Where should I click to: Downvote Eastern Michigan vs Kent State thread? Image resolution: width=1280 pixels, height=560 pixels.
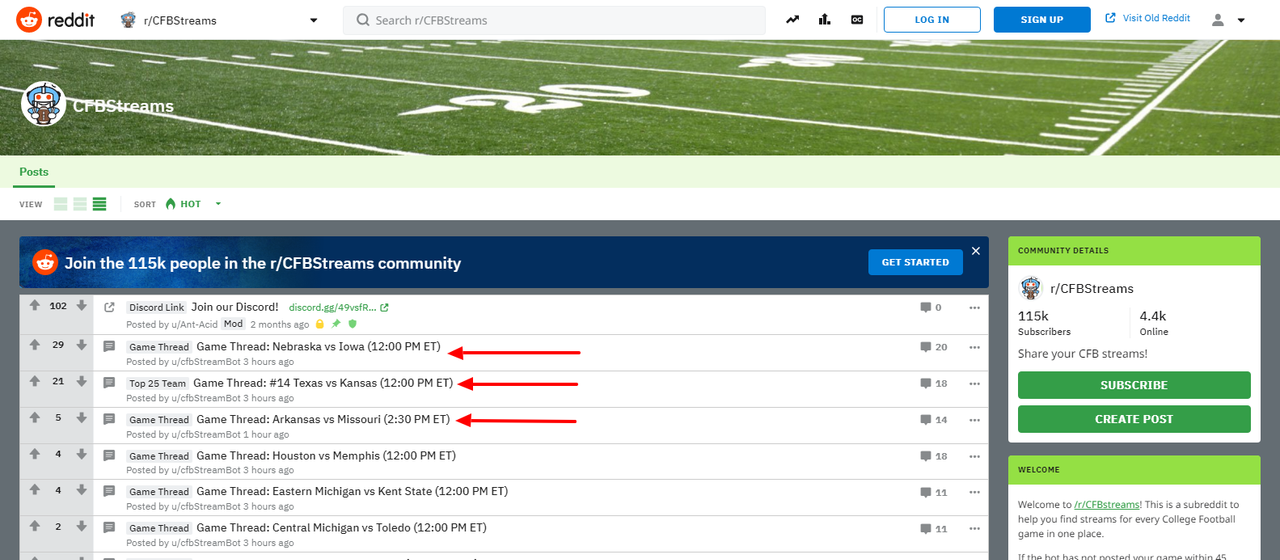point(81,489)
